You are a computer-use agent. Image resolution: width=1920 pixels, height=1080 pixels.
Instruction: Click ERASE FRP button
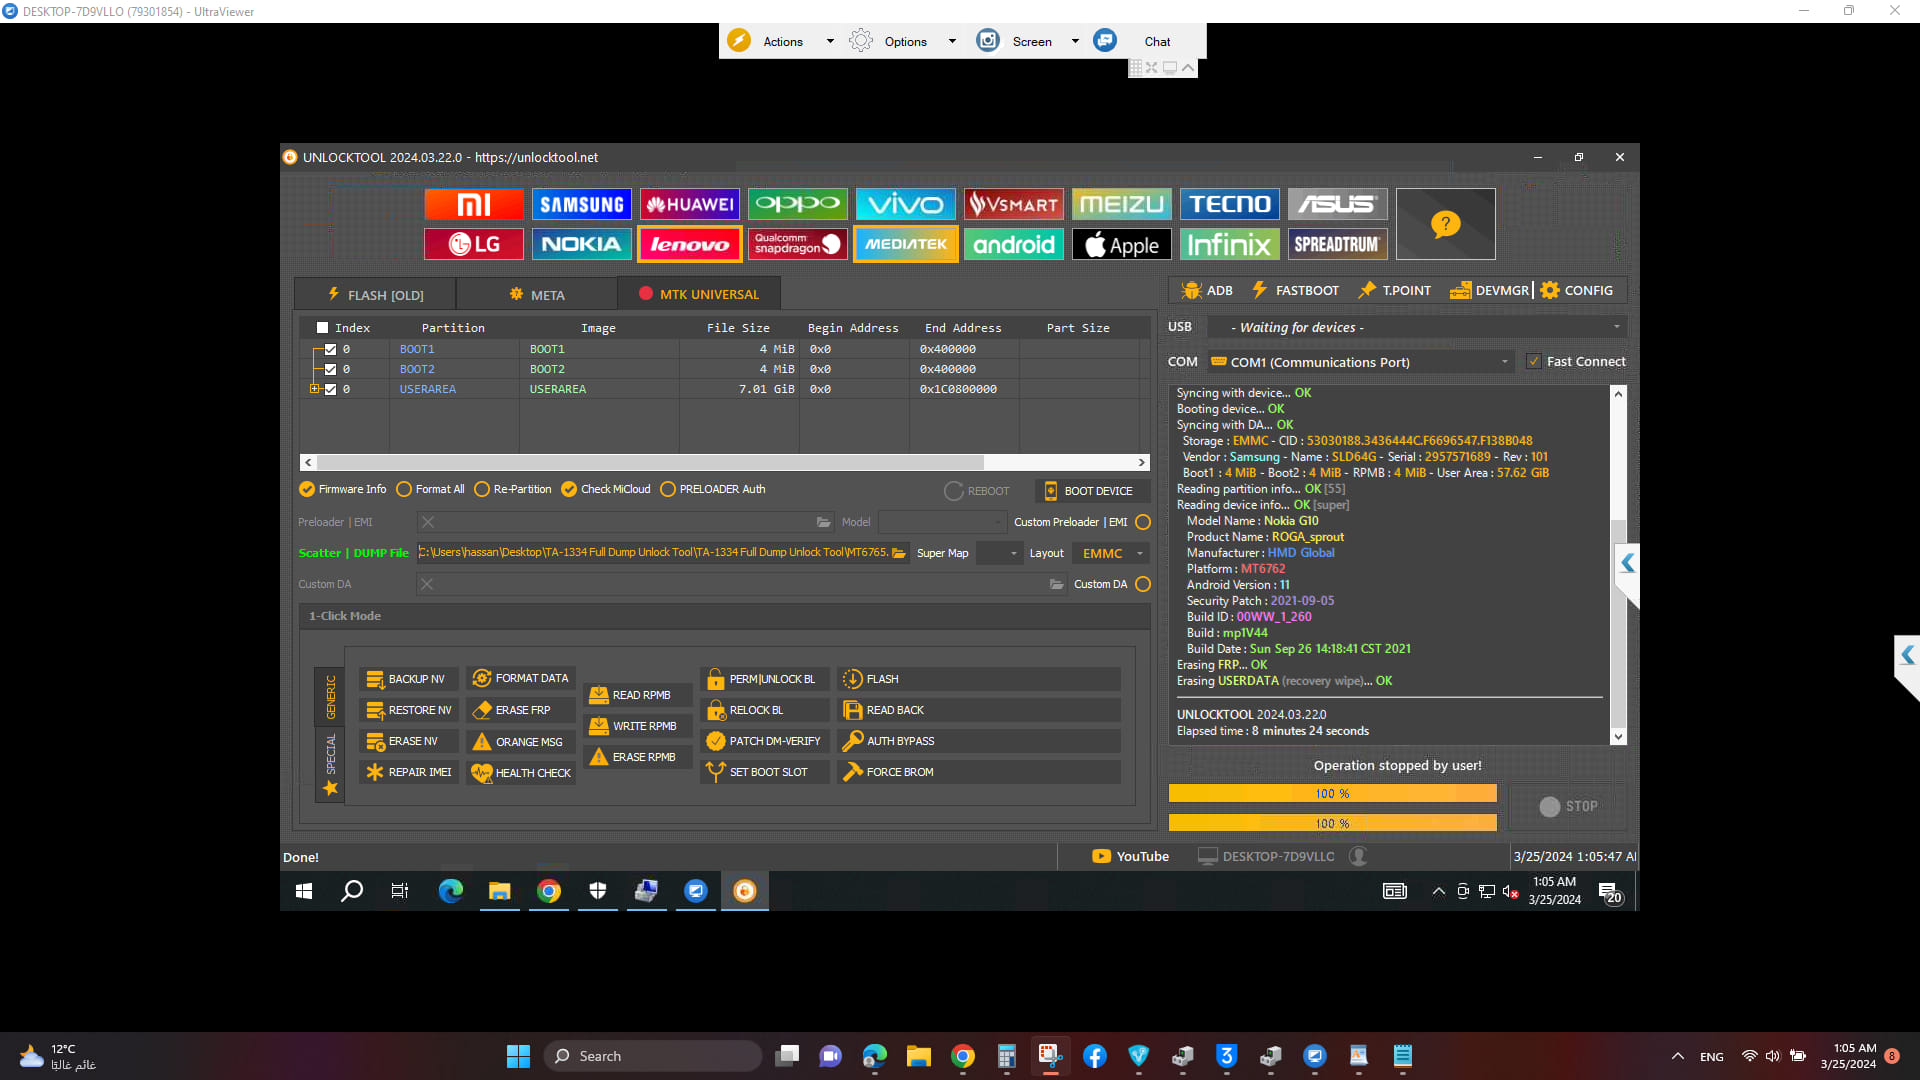click(x=521, y=710)
